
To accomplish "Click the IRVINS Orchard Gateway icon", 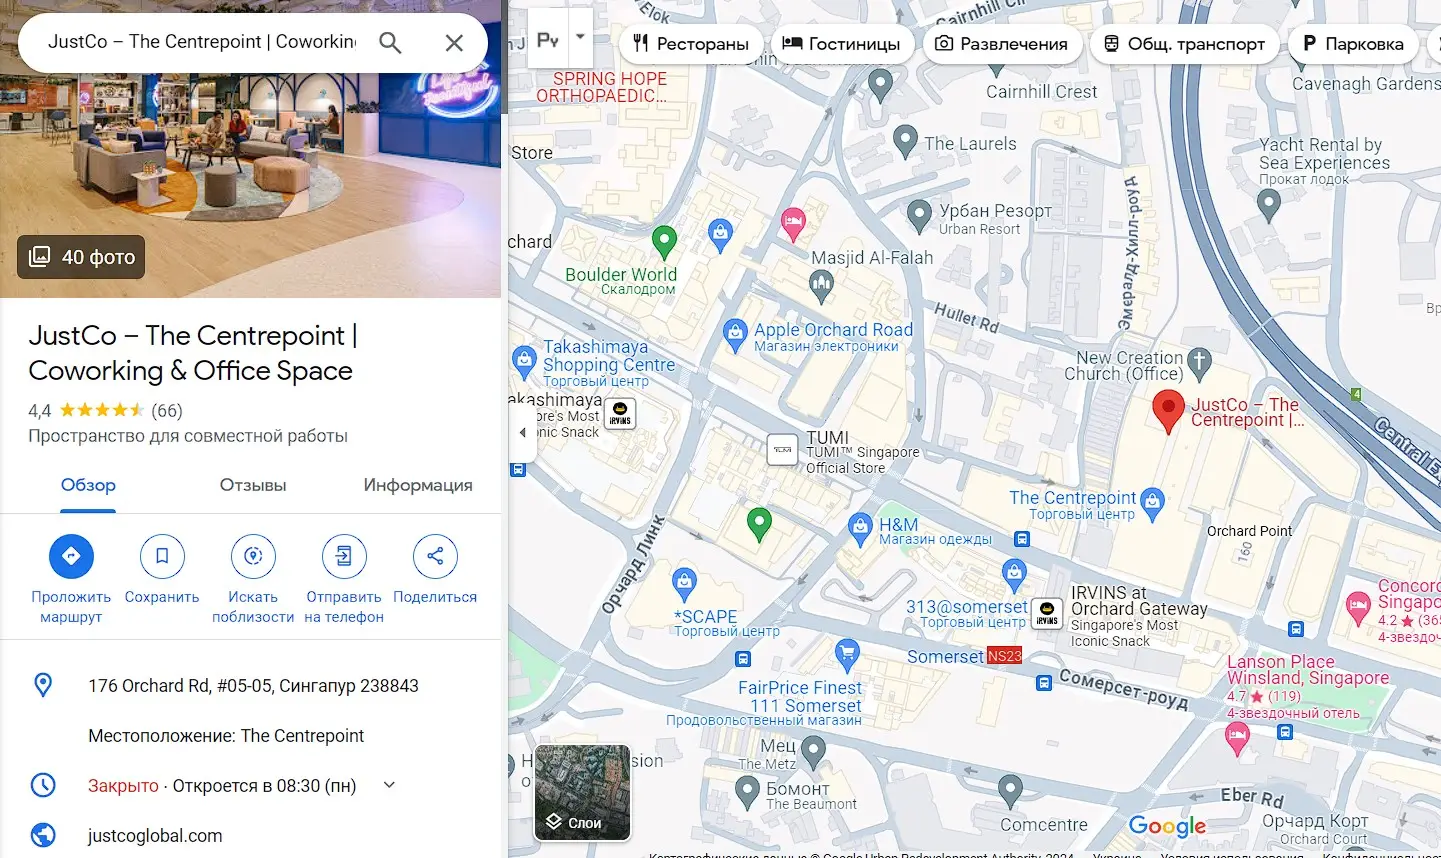I will pyautogui.click(x=1047, y=613).
